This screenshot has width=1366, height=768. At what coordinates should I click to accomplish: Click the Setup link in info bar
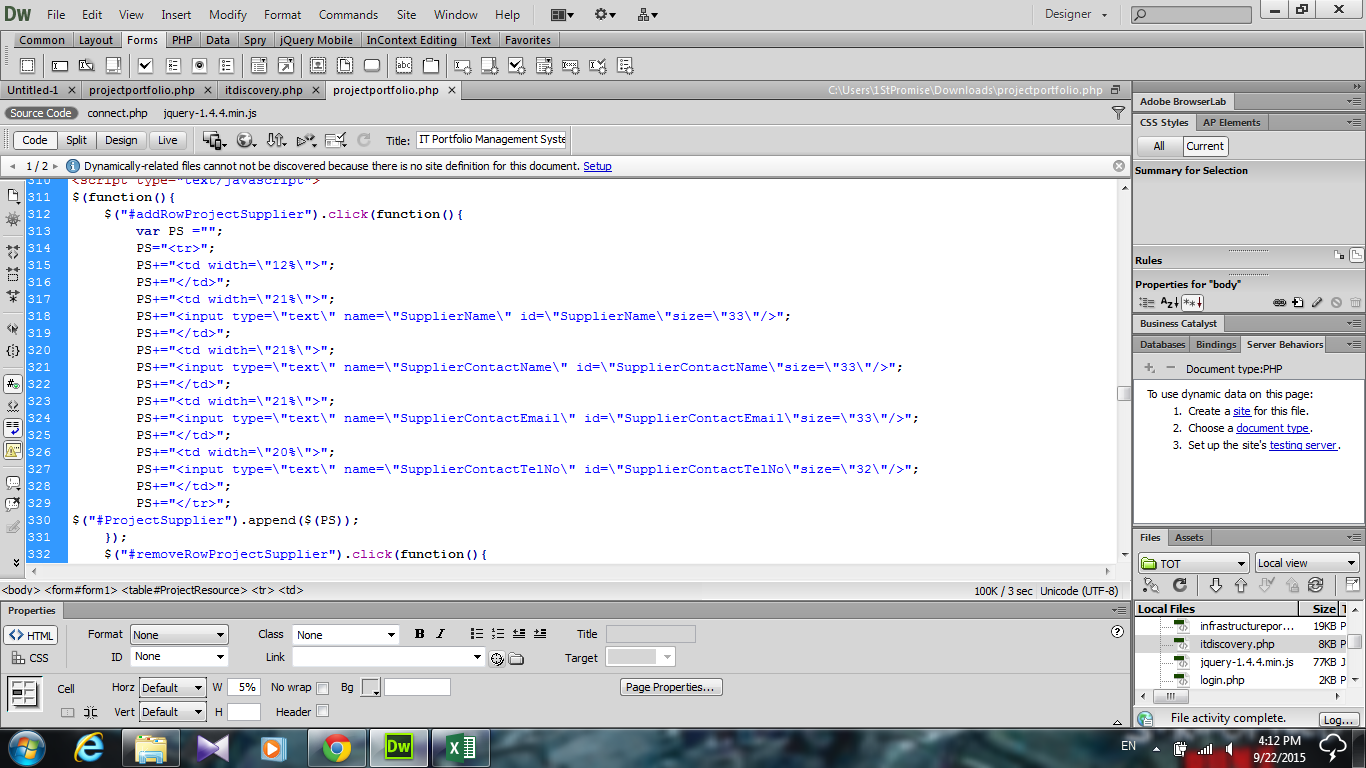click(x=597, y=166)
